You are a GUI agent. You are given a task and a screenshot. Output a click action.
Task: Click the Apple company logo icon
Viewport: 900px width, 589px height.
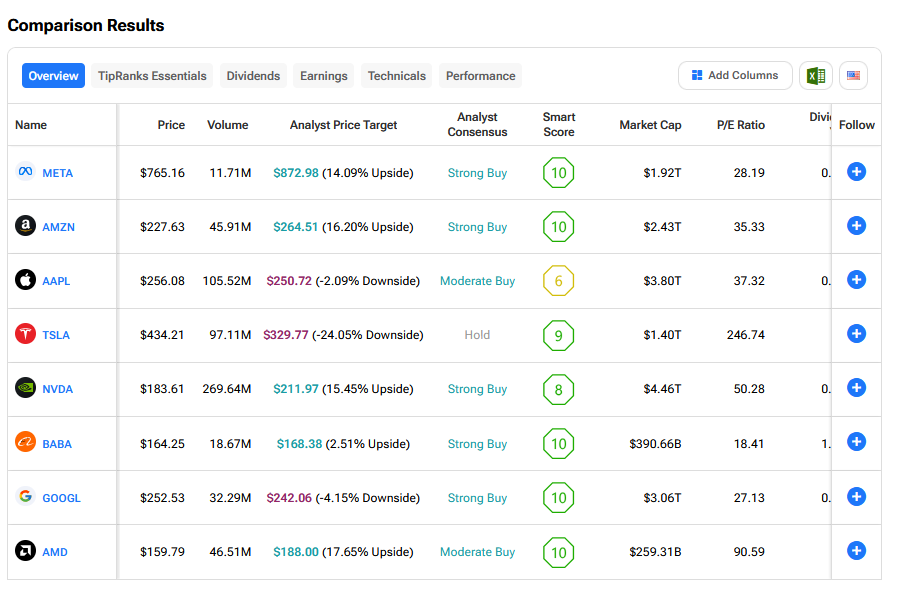(x=25, y=280)
